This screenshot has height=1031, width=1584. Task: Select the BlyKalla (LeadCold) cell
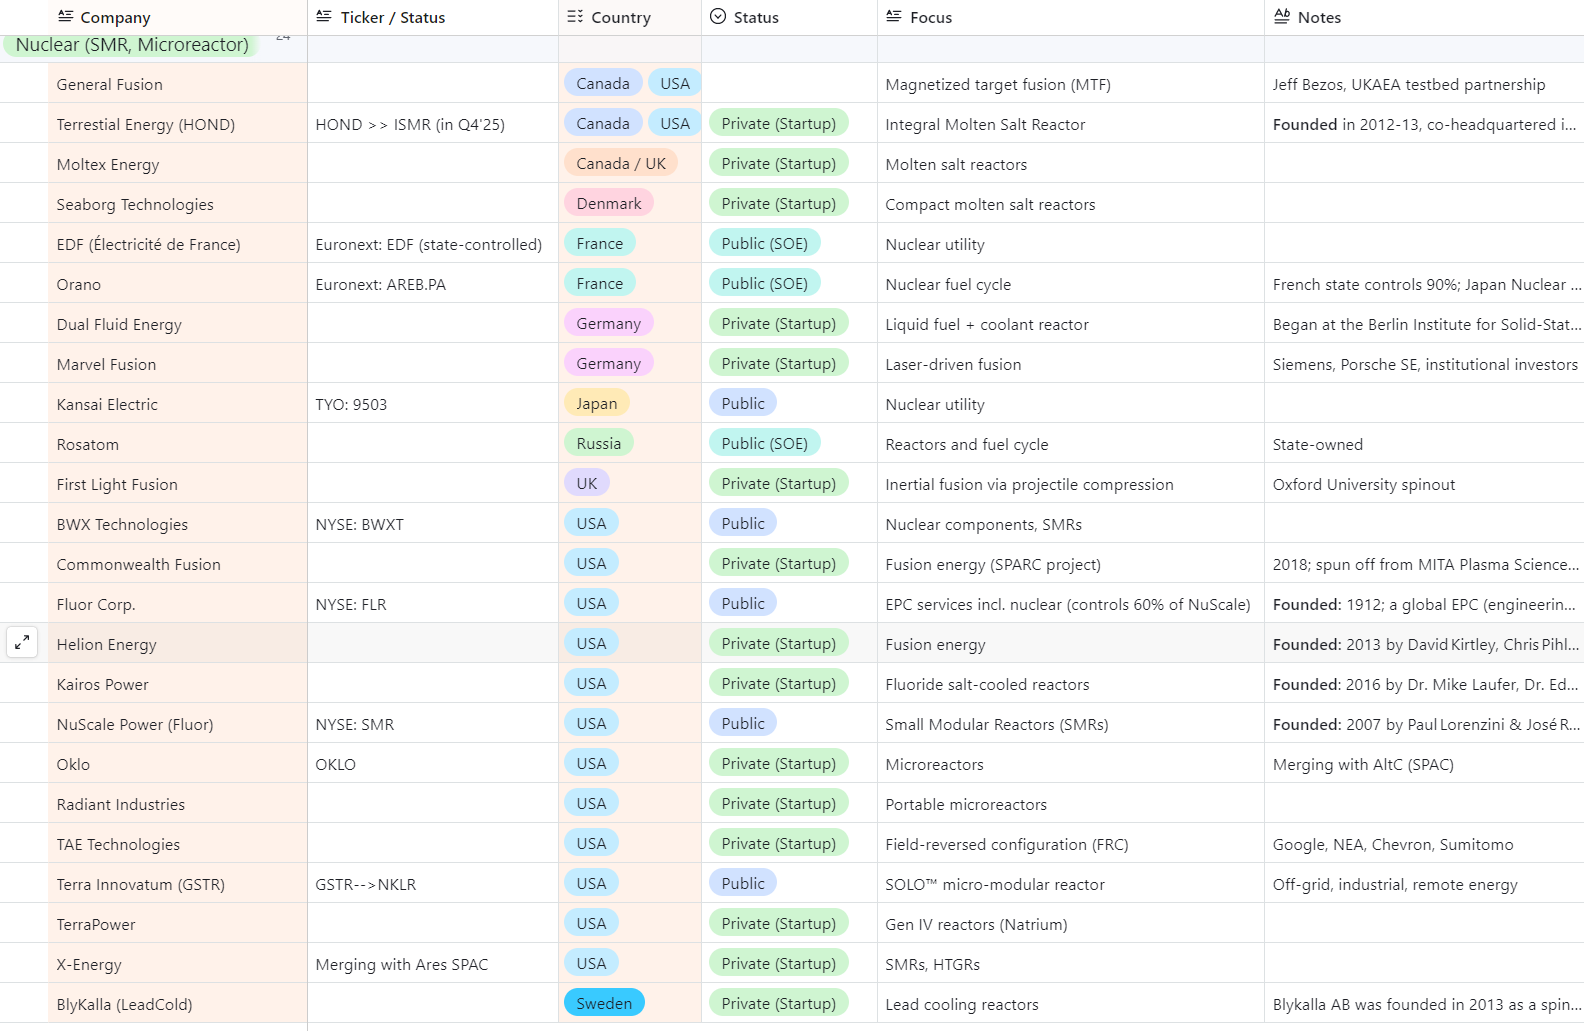(178, 1003)
